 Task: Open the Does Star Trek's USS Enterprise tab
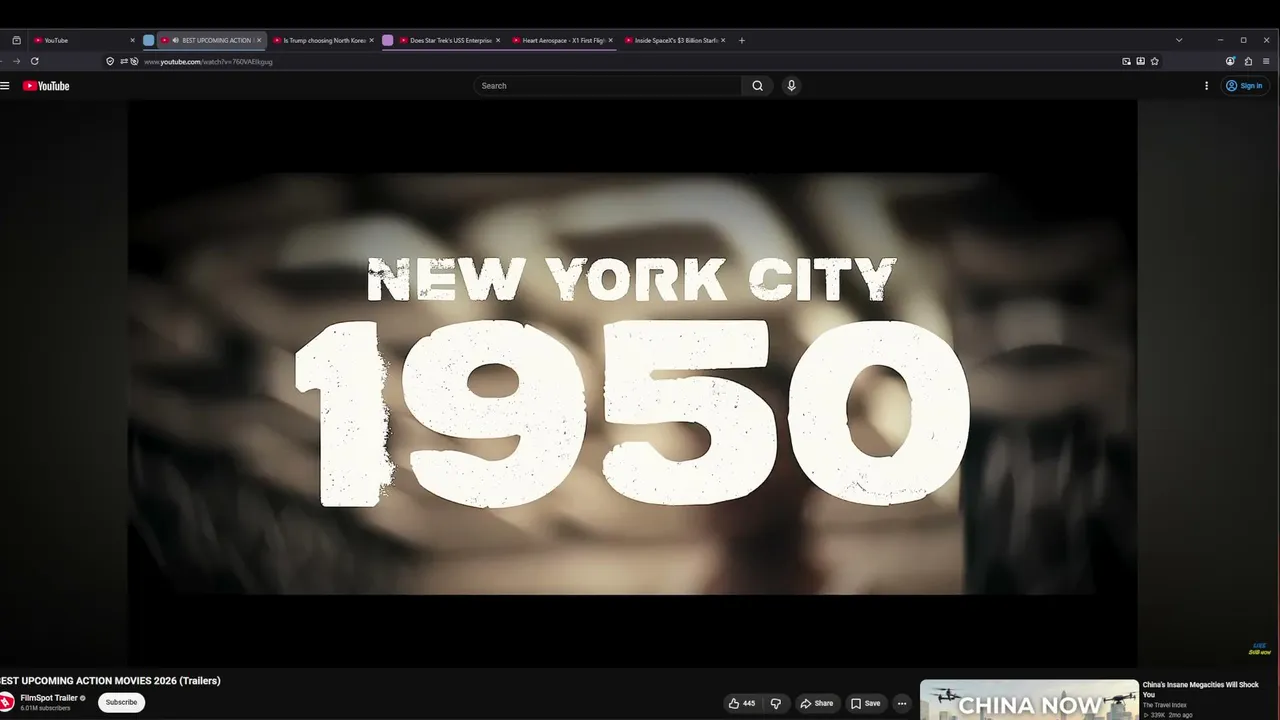[450, 40]
